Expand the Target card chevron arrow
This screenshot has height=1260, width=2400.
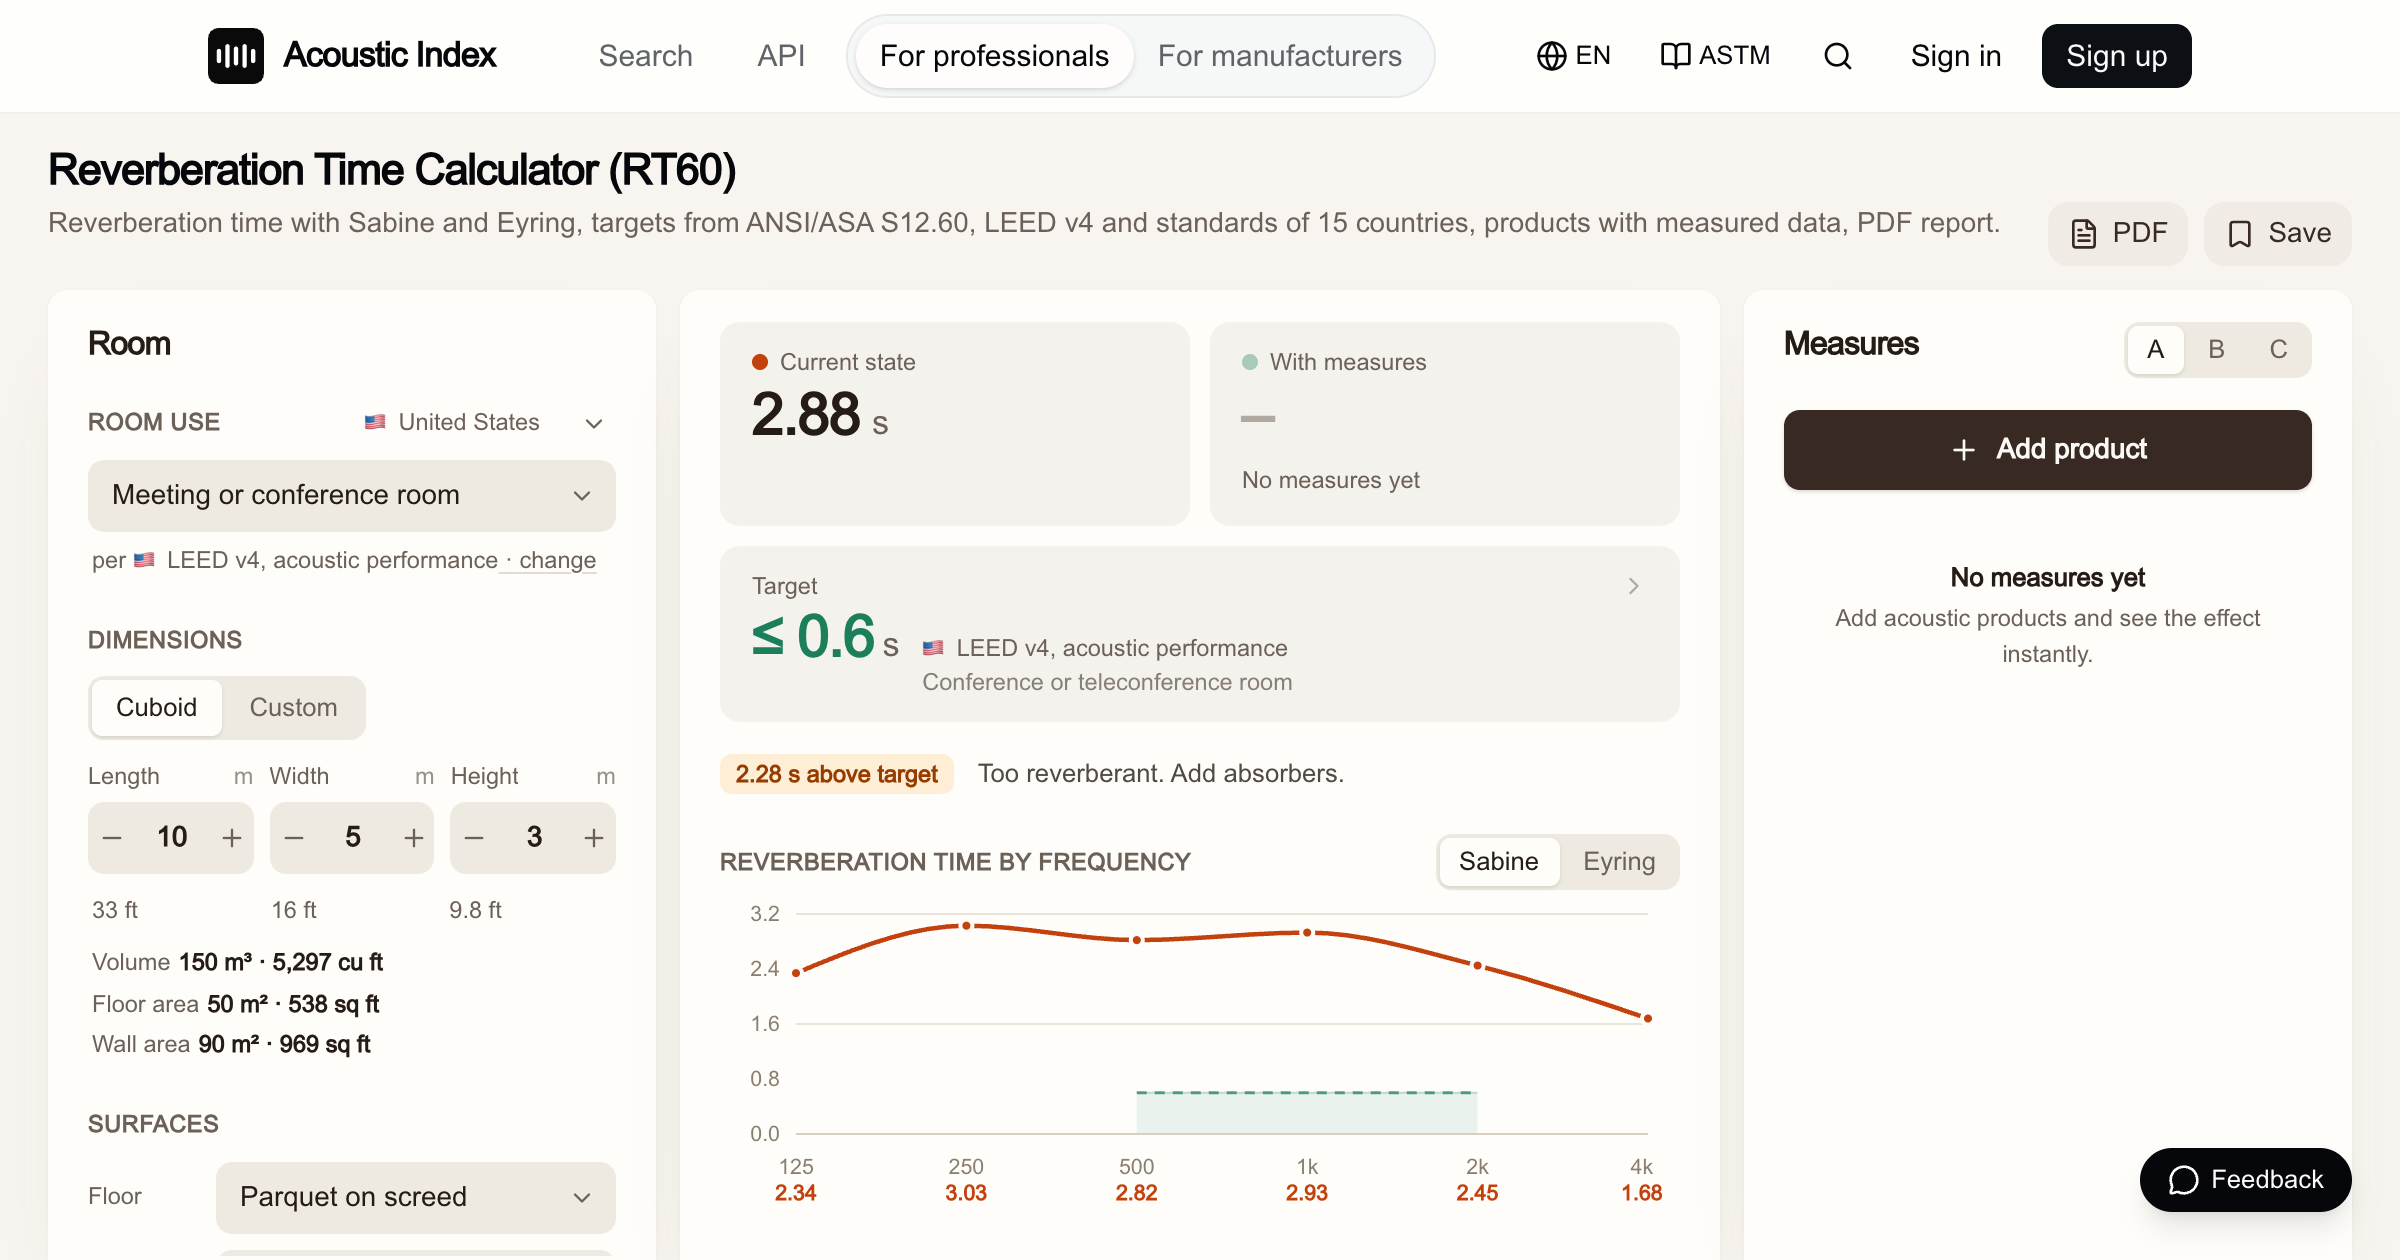(x=1634, y=586)
